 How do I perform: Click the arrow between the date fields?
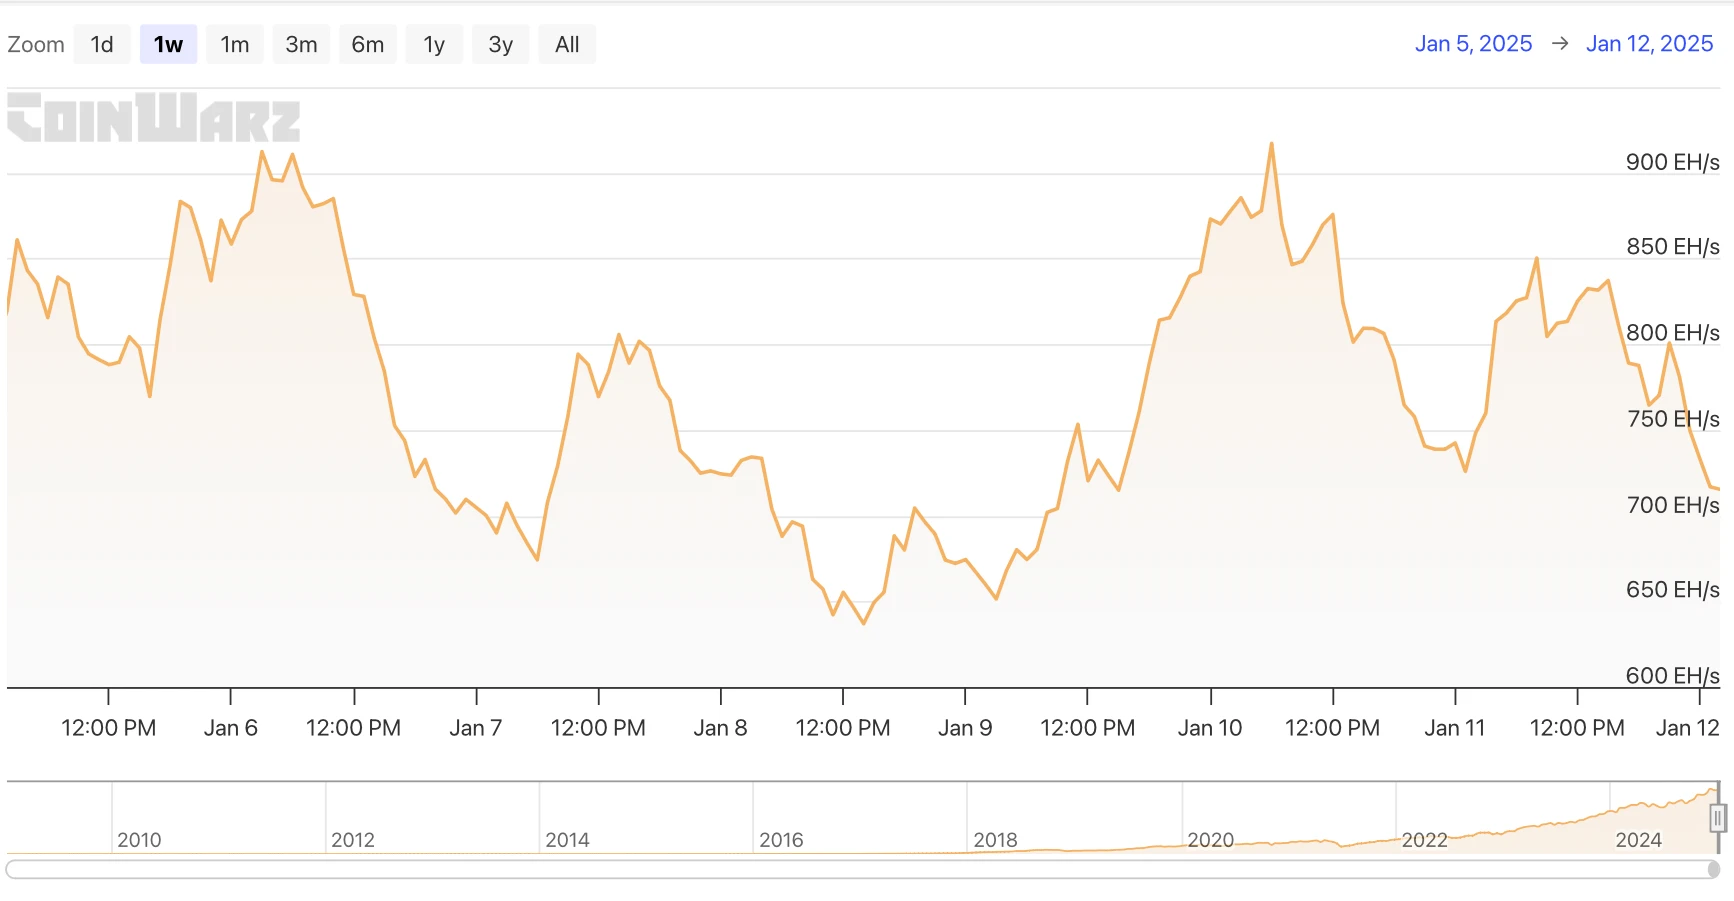pyautogui.click(x=1559, y=44)
